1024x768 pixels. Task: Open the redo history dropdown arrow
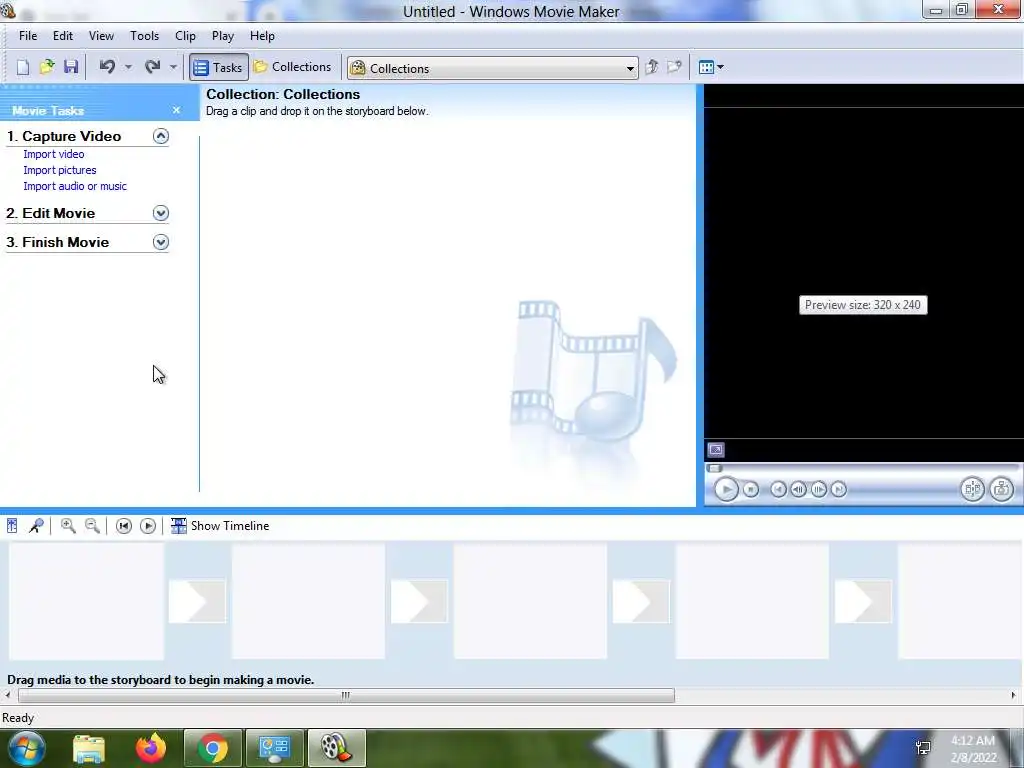tap(173, 67)
